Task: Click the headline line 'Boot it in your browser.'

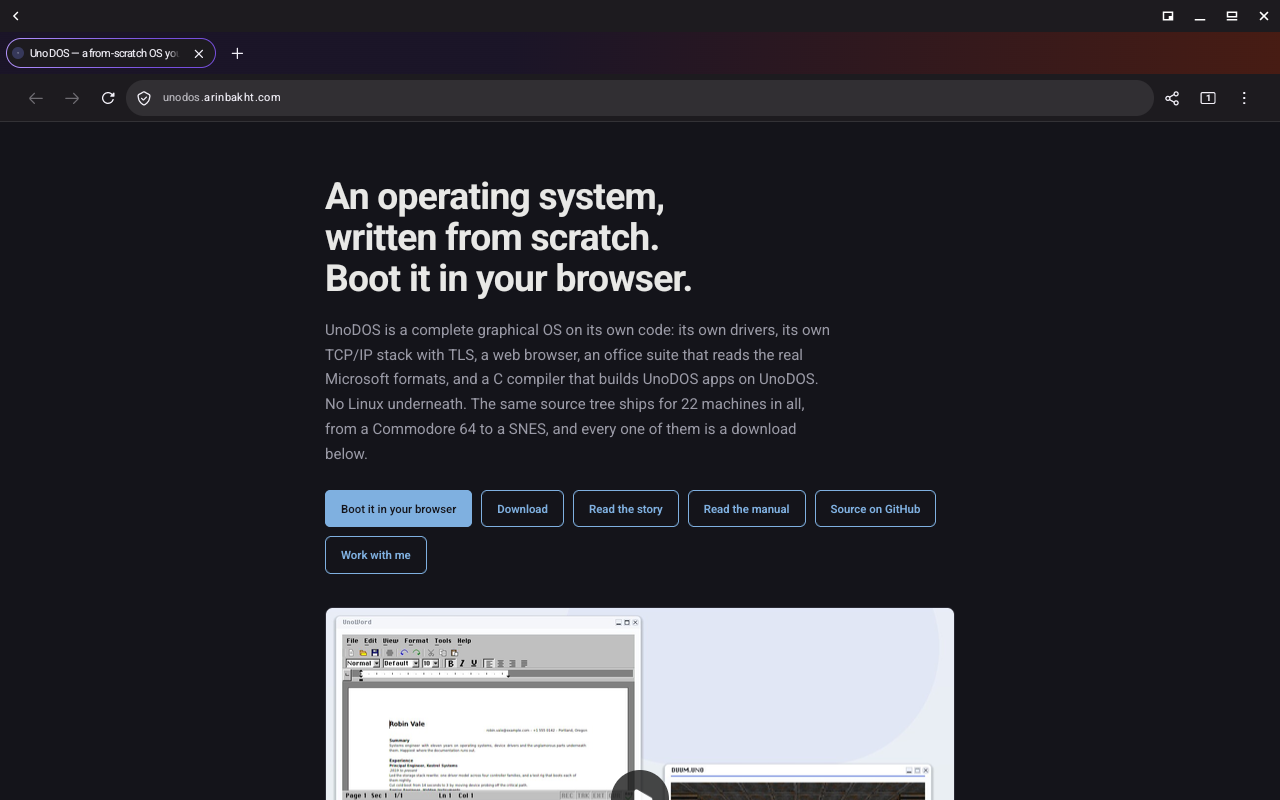Action: point(508,279)
